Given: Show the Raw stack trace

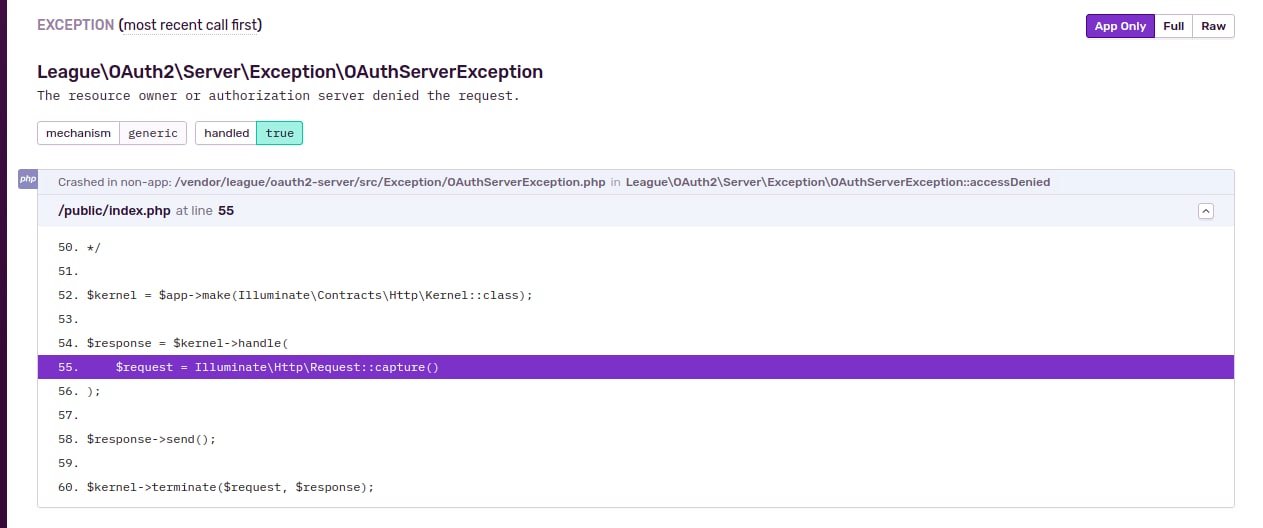Looking at the screenshot, I should (1213, 26).
